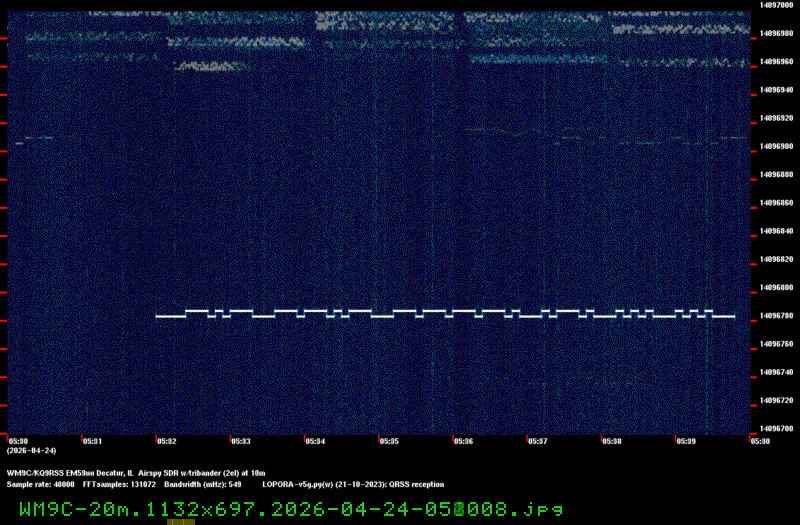Image resolution: width=800 pixels, height=525 pixels.
Task: Click the end of the white FSK trace
Action: [733, 316]
